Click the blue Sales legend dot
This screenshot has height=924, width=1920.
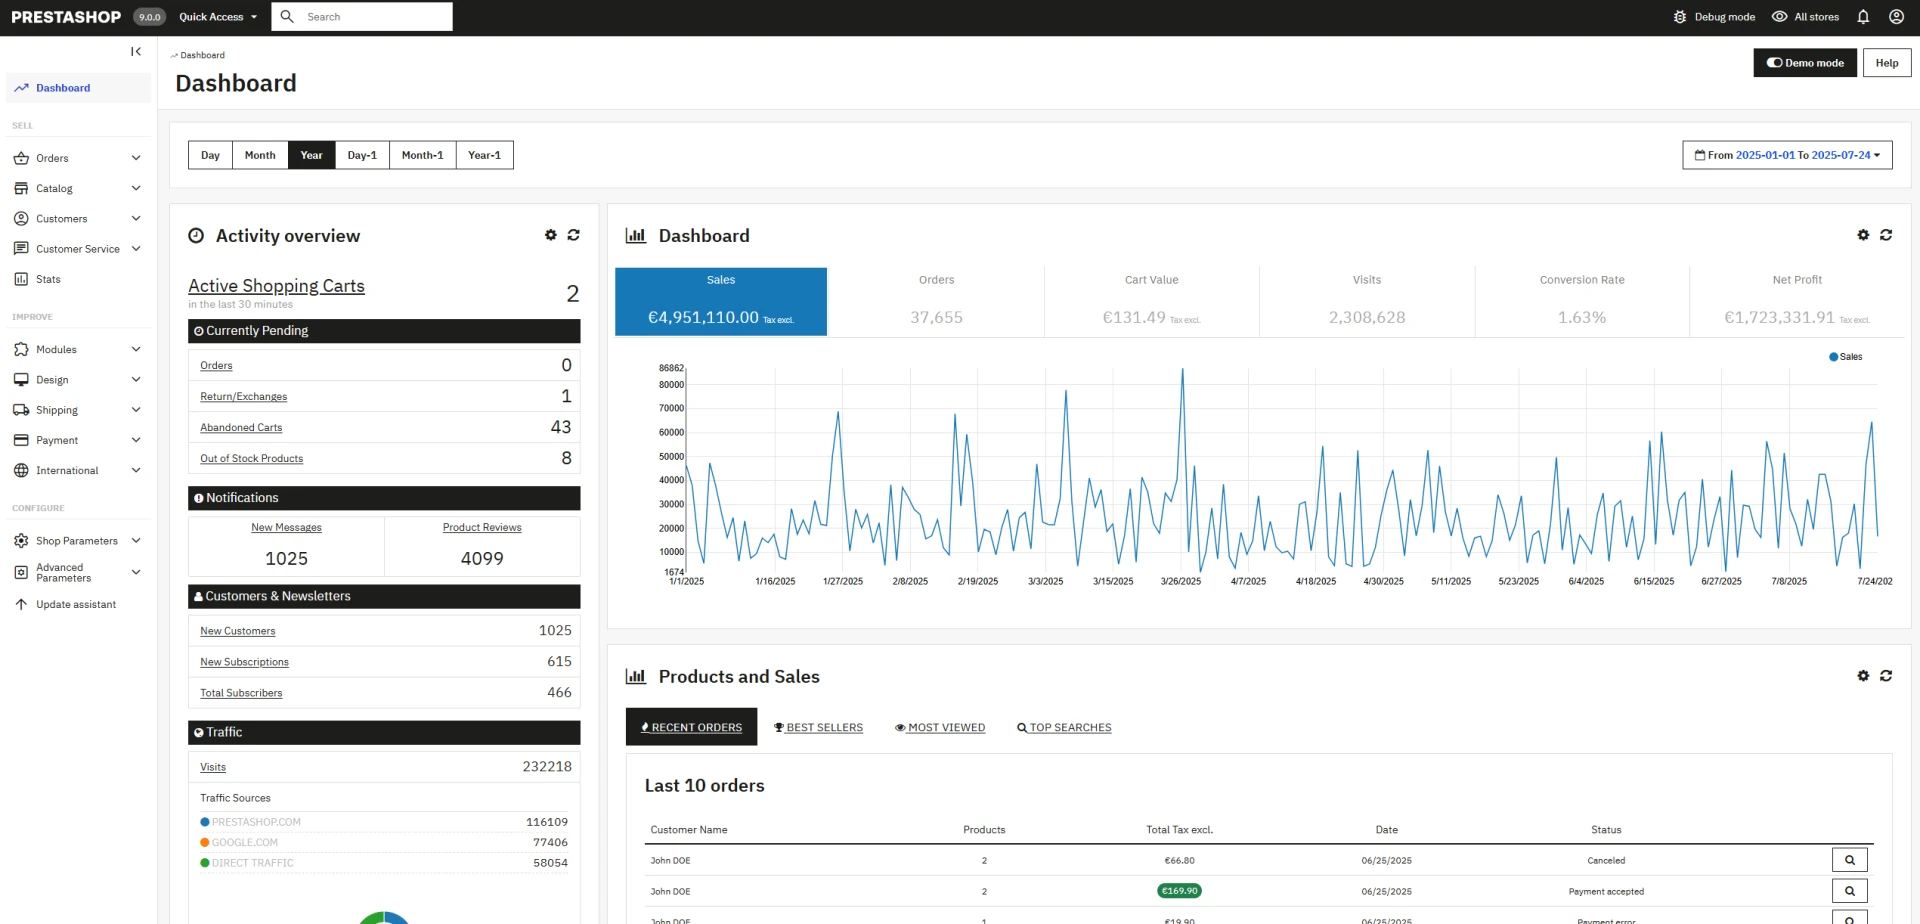pos(1834,357)
